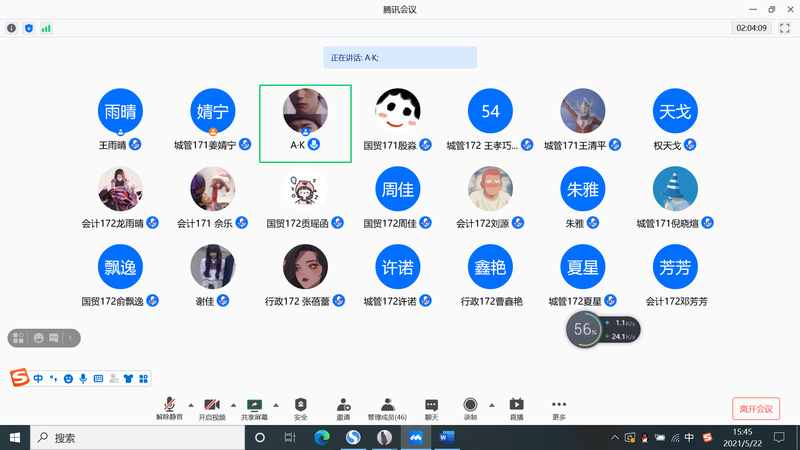Expand arrow beside 共享屏幕 share screen
Viewport: 800px width, 450px height.
pos(276,402)
